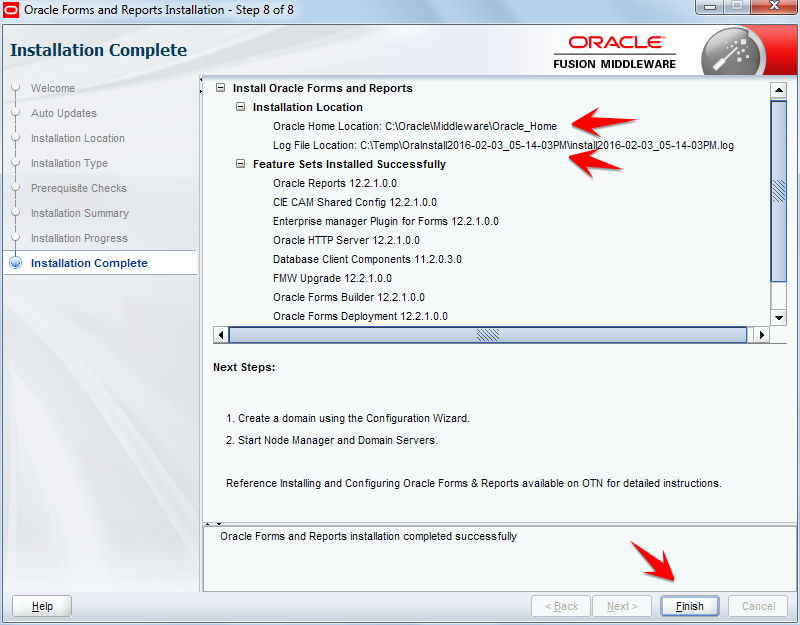Close the installer window

(773, 7)
